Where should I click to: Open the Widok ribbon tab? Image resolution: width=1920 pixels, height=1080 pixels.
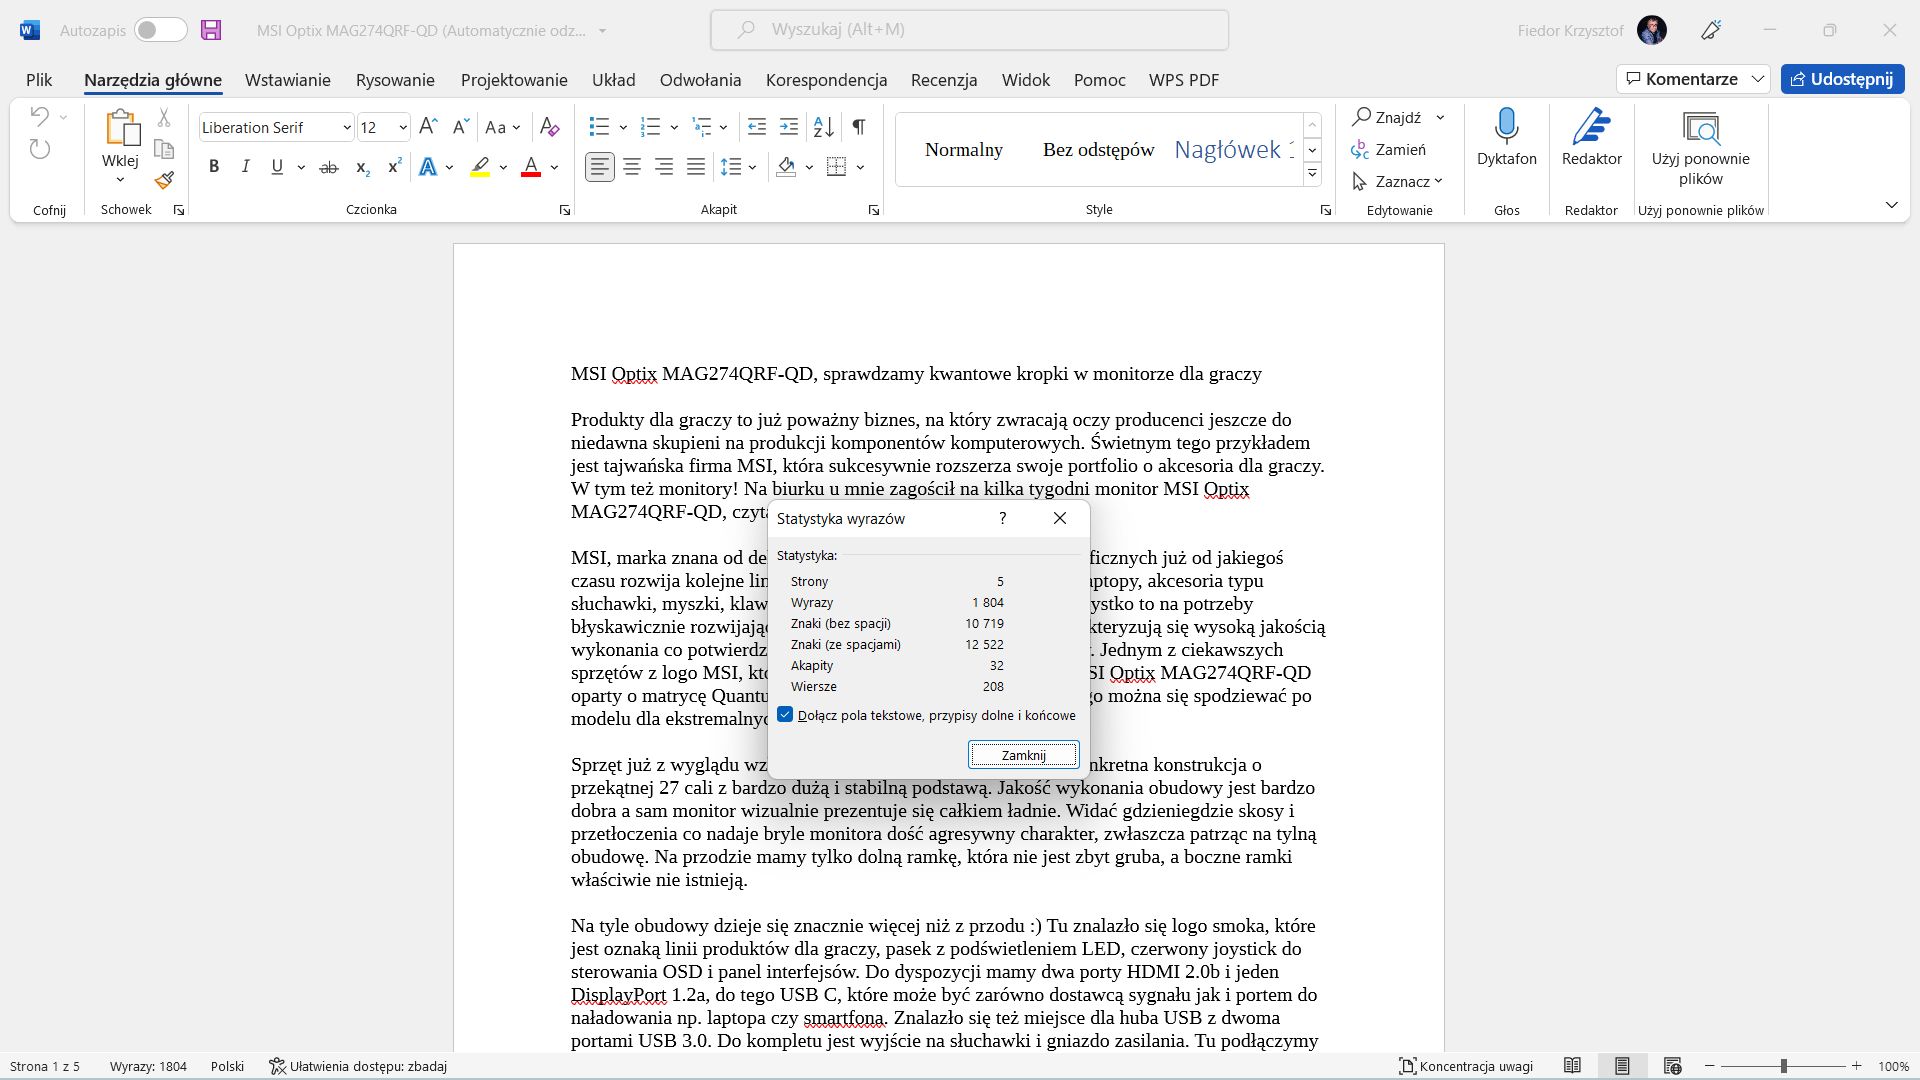tap(1026, 79)
